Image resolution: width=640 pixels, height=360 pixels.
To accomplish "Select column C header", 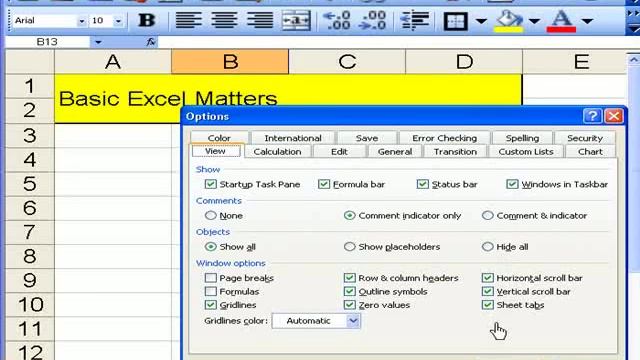I will (x=347, y=62).
